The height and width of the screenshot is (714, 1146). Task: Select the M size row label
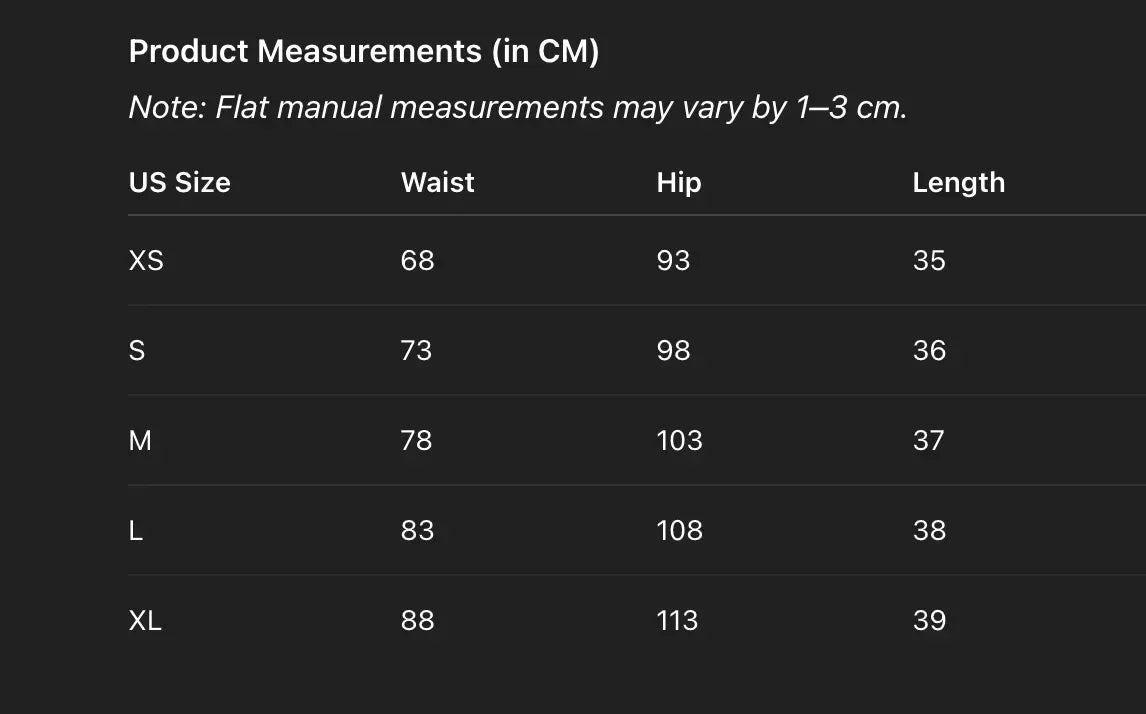140,441
